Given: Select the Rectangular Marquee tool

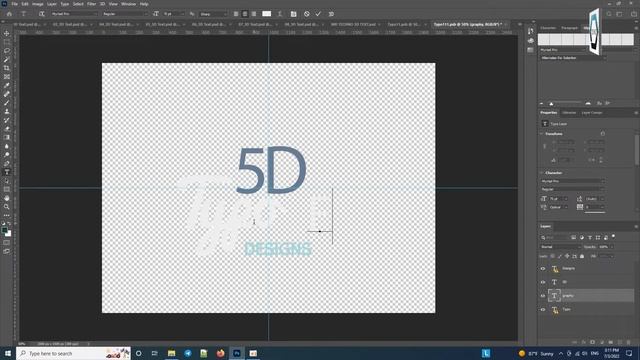Looking at the screenshot, I should [7, 42].
